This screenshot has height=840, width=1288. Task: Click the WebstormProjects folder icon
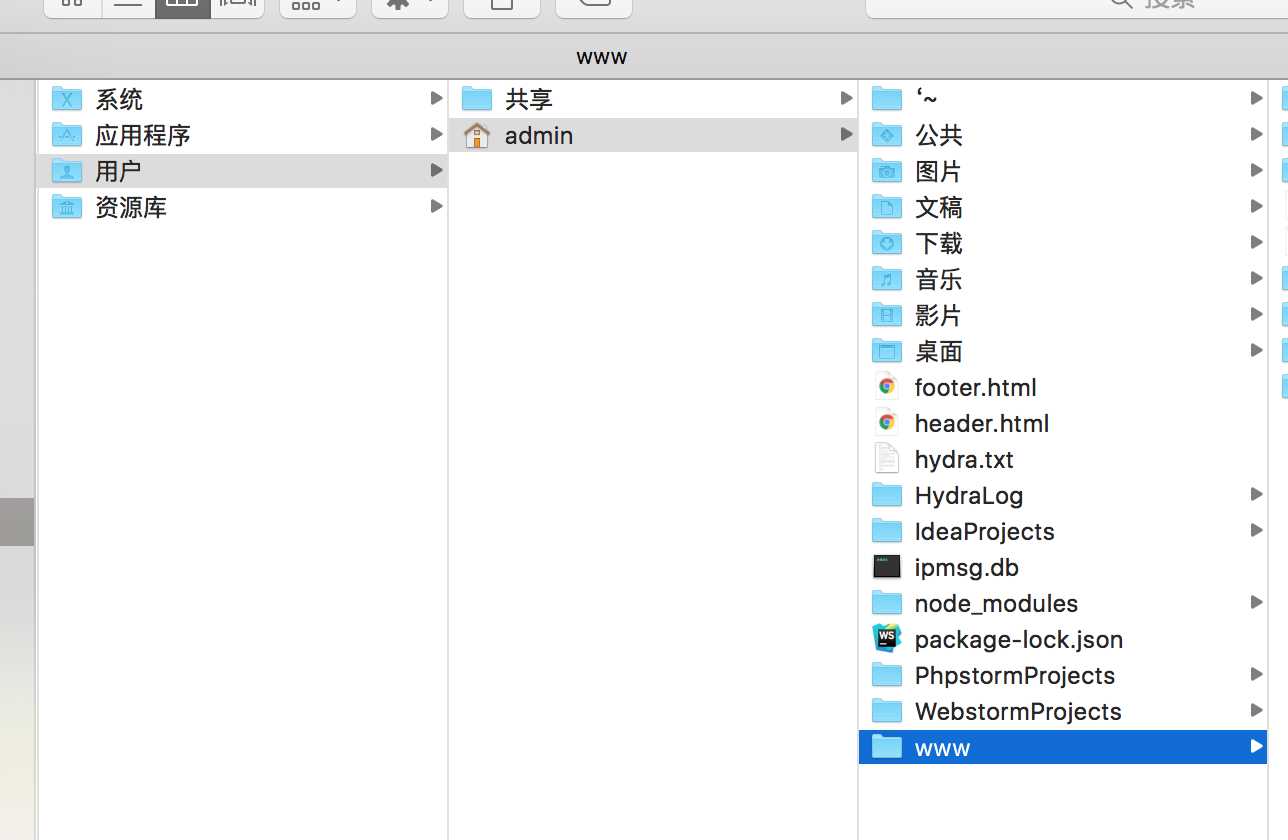[x=887, y=710]
